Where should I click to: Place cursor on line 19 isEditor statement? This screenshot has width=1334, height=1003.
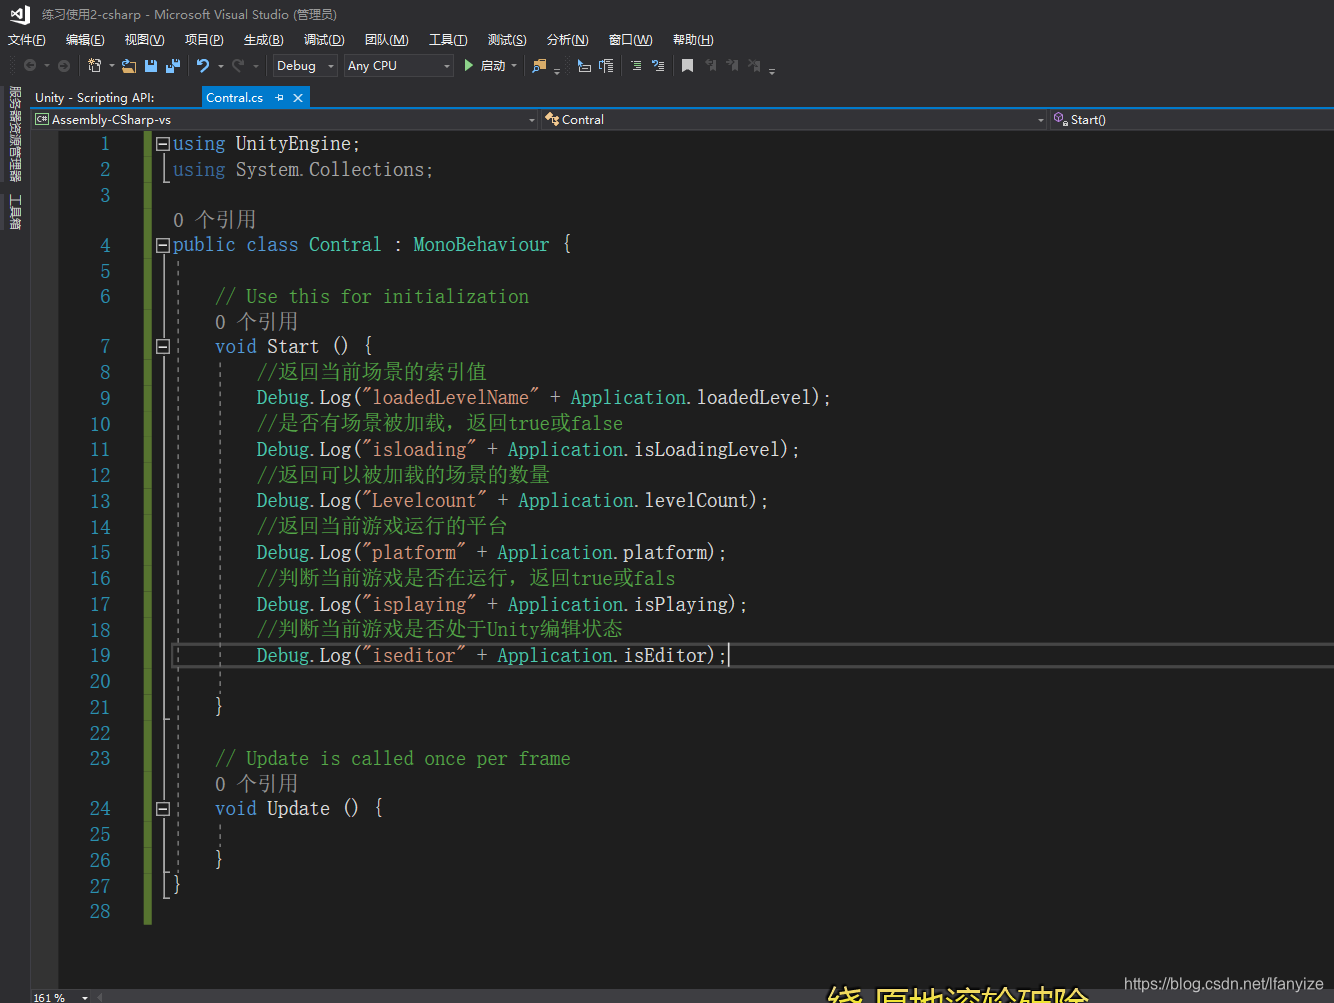coord(492,656)
